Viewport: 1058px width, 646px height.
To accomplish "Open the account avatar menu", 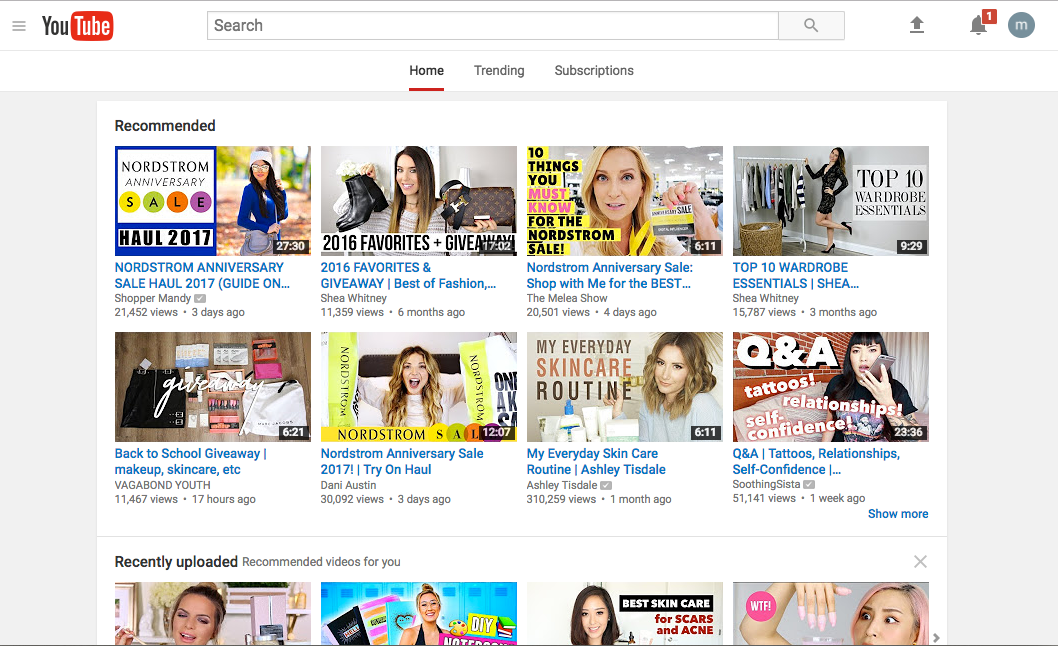I will point(1021,26).
